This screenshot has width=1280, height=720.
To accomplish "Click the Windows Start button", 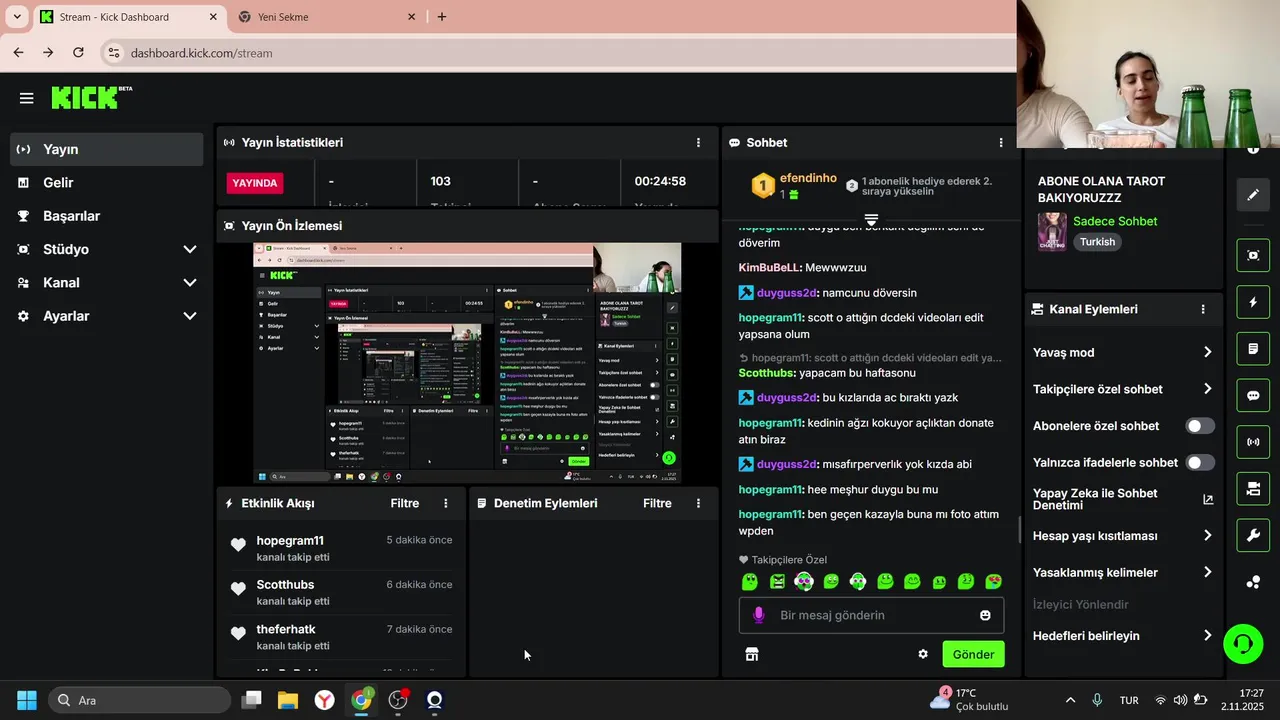I will click(27, 700).
